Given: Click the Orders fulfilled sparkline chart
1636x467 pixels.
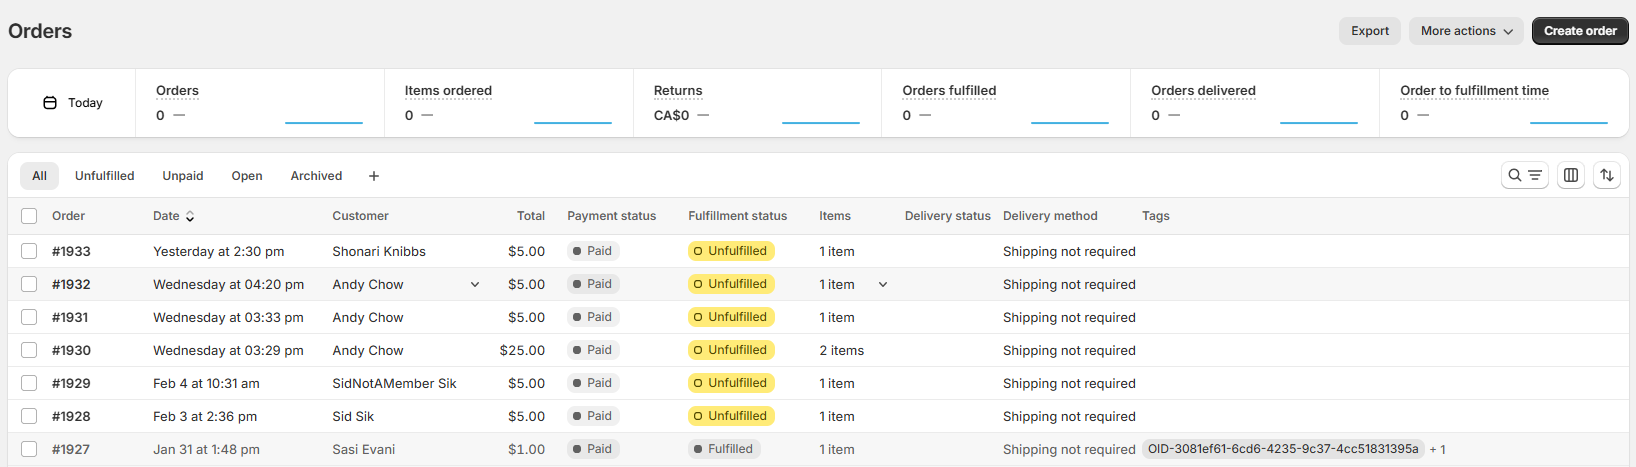Looking at the screenshot, I should (x=1070, y=116).
